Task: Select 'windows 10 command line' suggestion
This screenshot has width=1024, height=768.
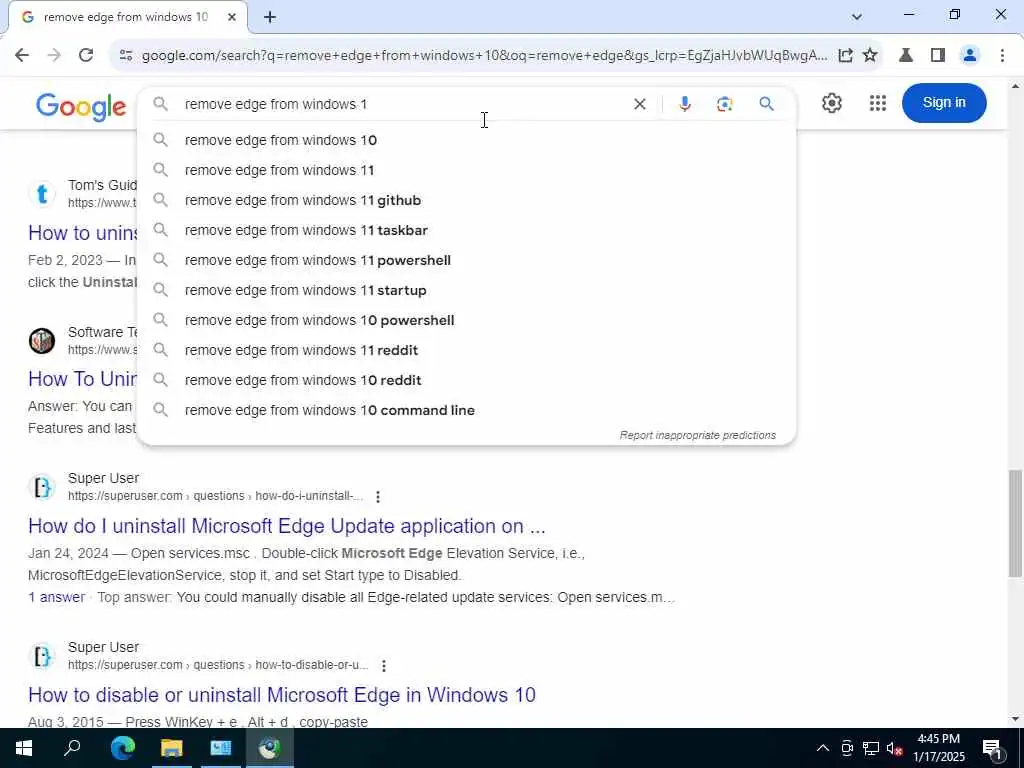Action: point(467,411)
